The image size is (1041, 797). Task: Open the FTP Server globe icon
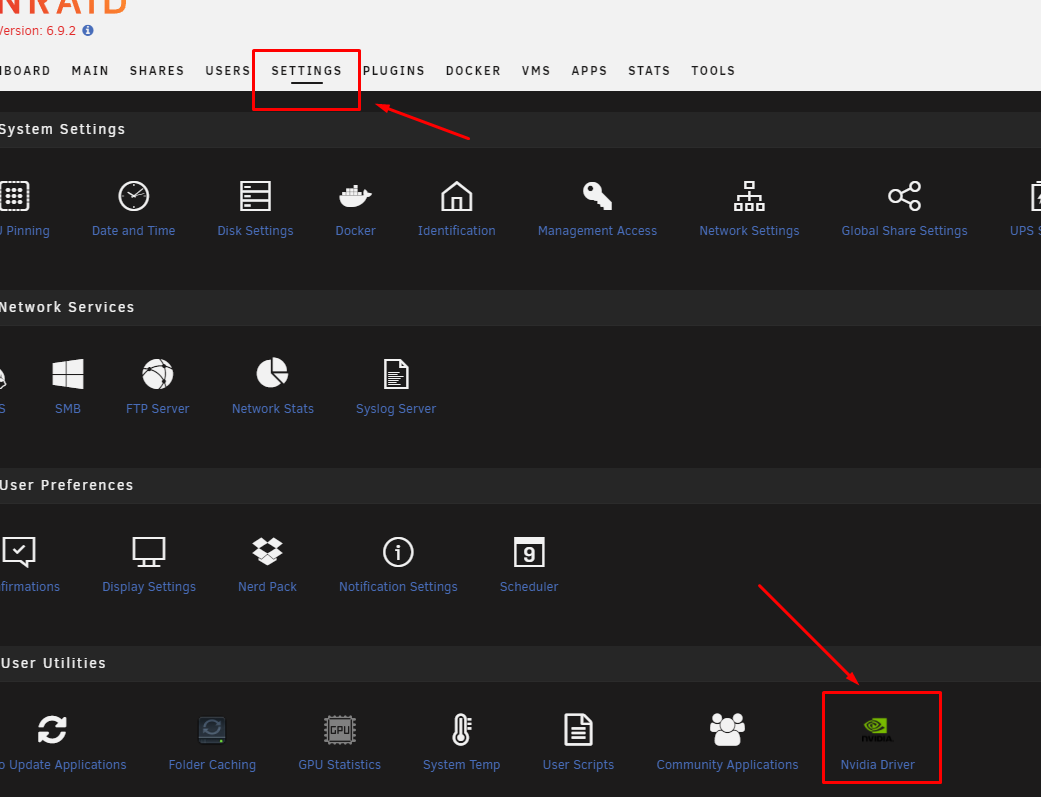click(x=157, y=374)
